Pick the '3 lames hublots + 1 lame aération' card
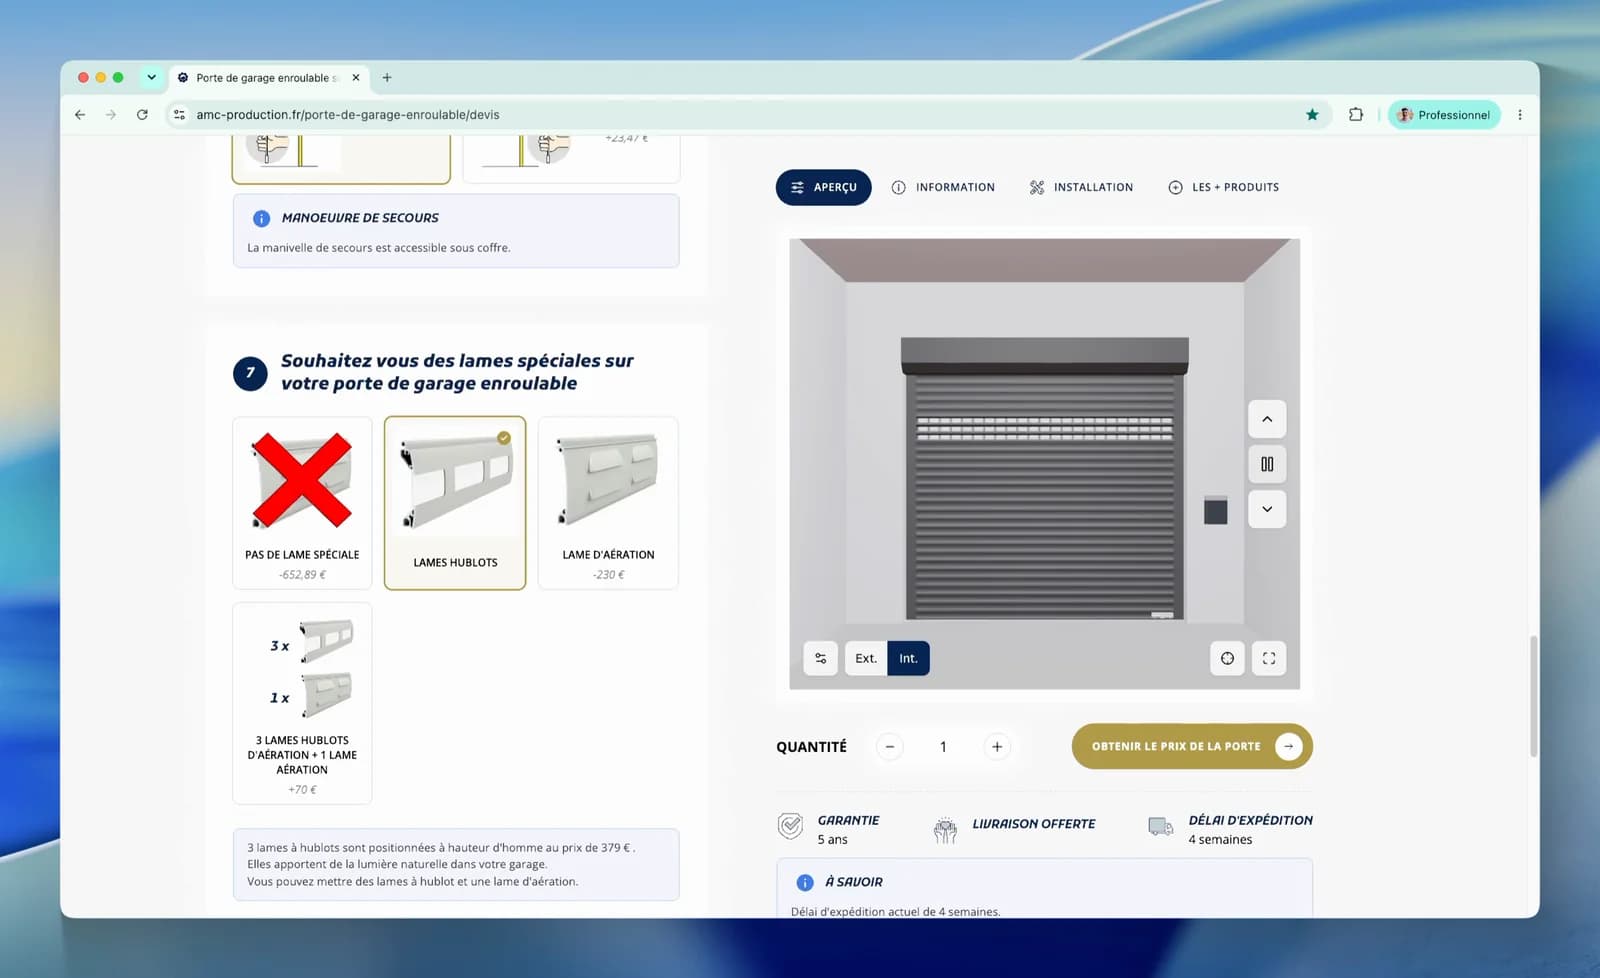1600x978 pixels. tap(302, 703)
